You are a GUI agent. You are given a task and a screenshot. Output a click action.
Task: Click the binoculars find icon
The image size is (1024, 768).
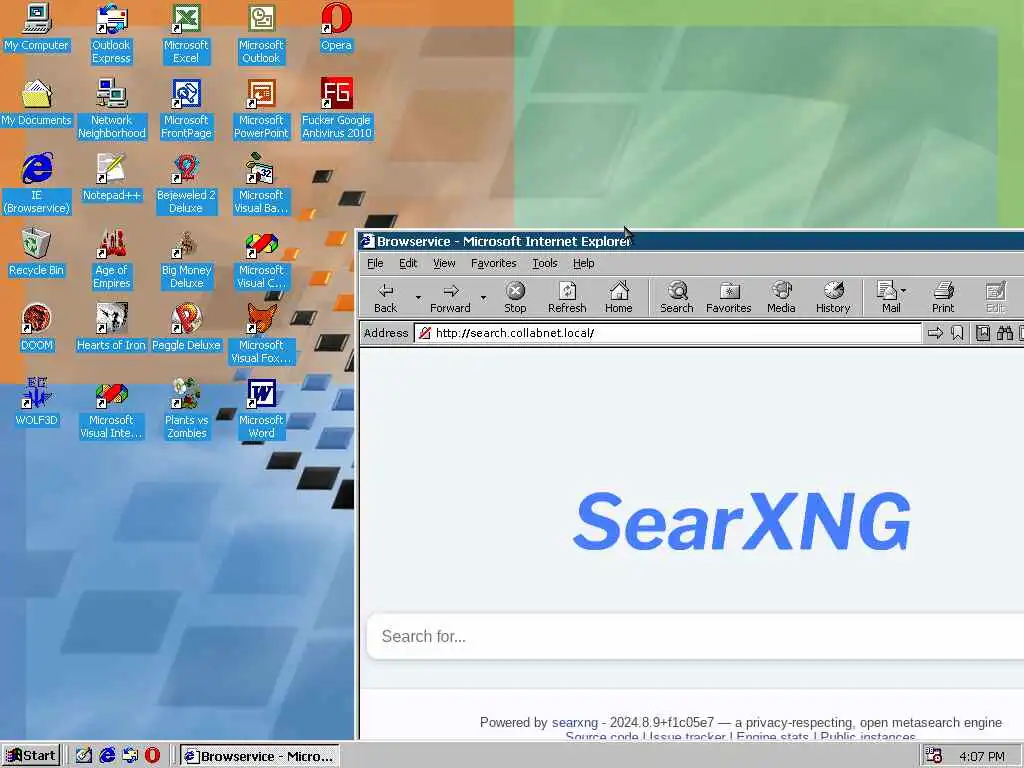coord(1004,333)
